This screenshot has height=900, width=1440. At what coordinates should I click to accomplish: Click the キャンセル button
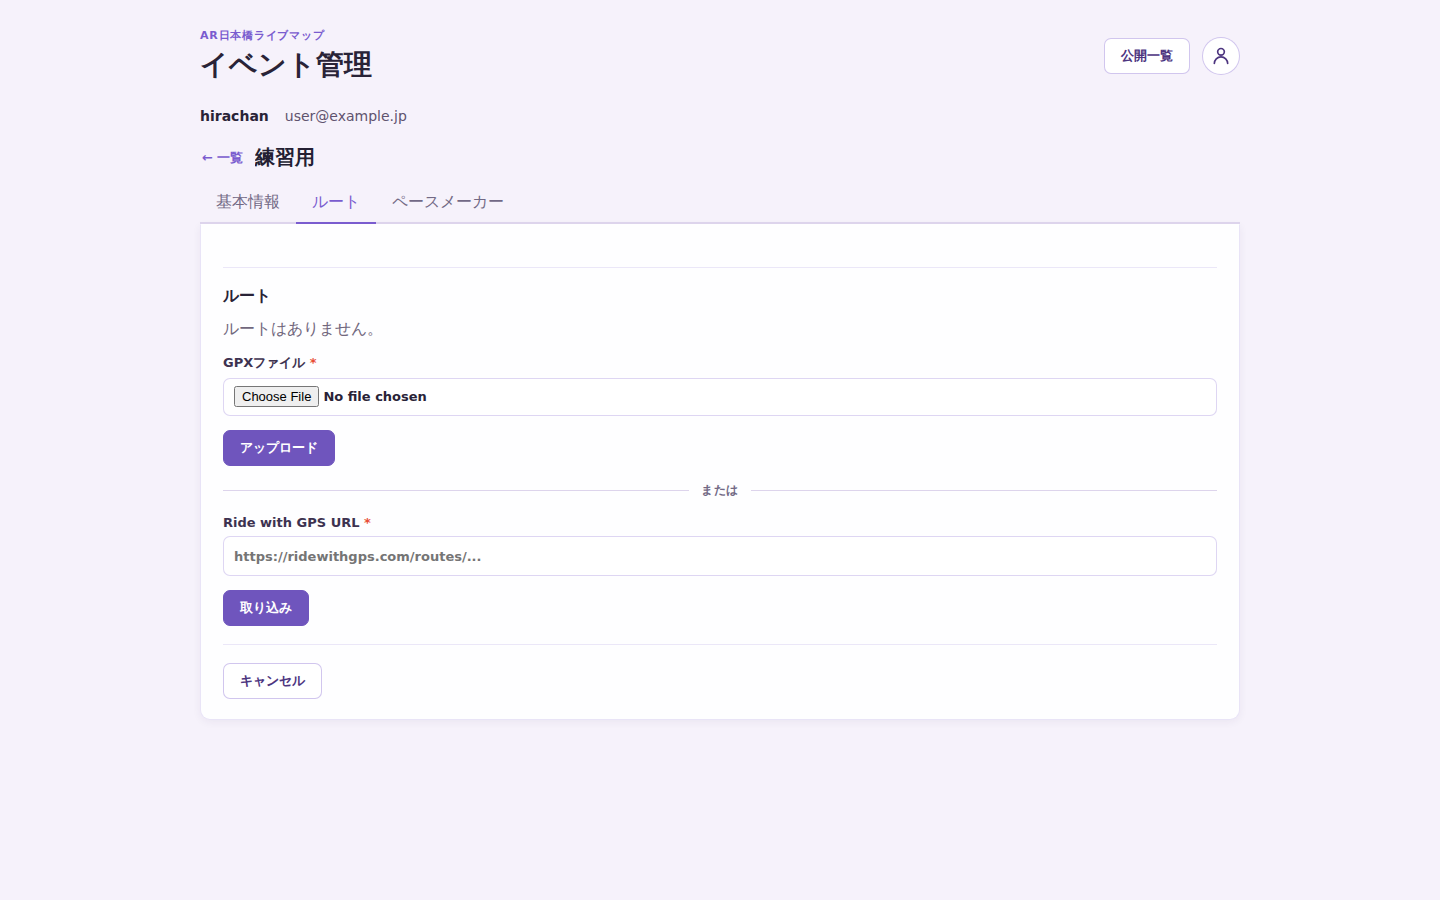(x=272, y=681)
